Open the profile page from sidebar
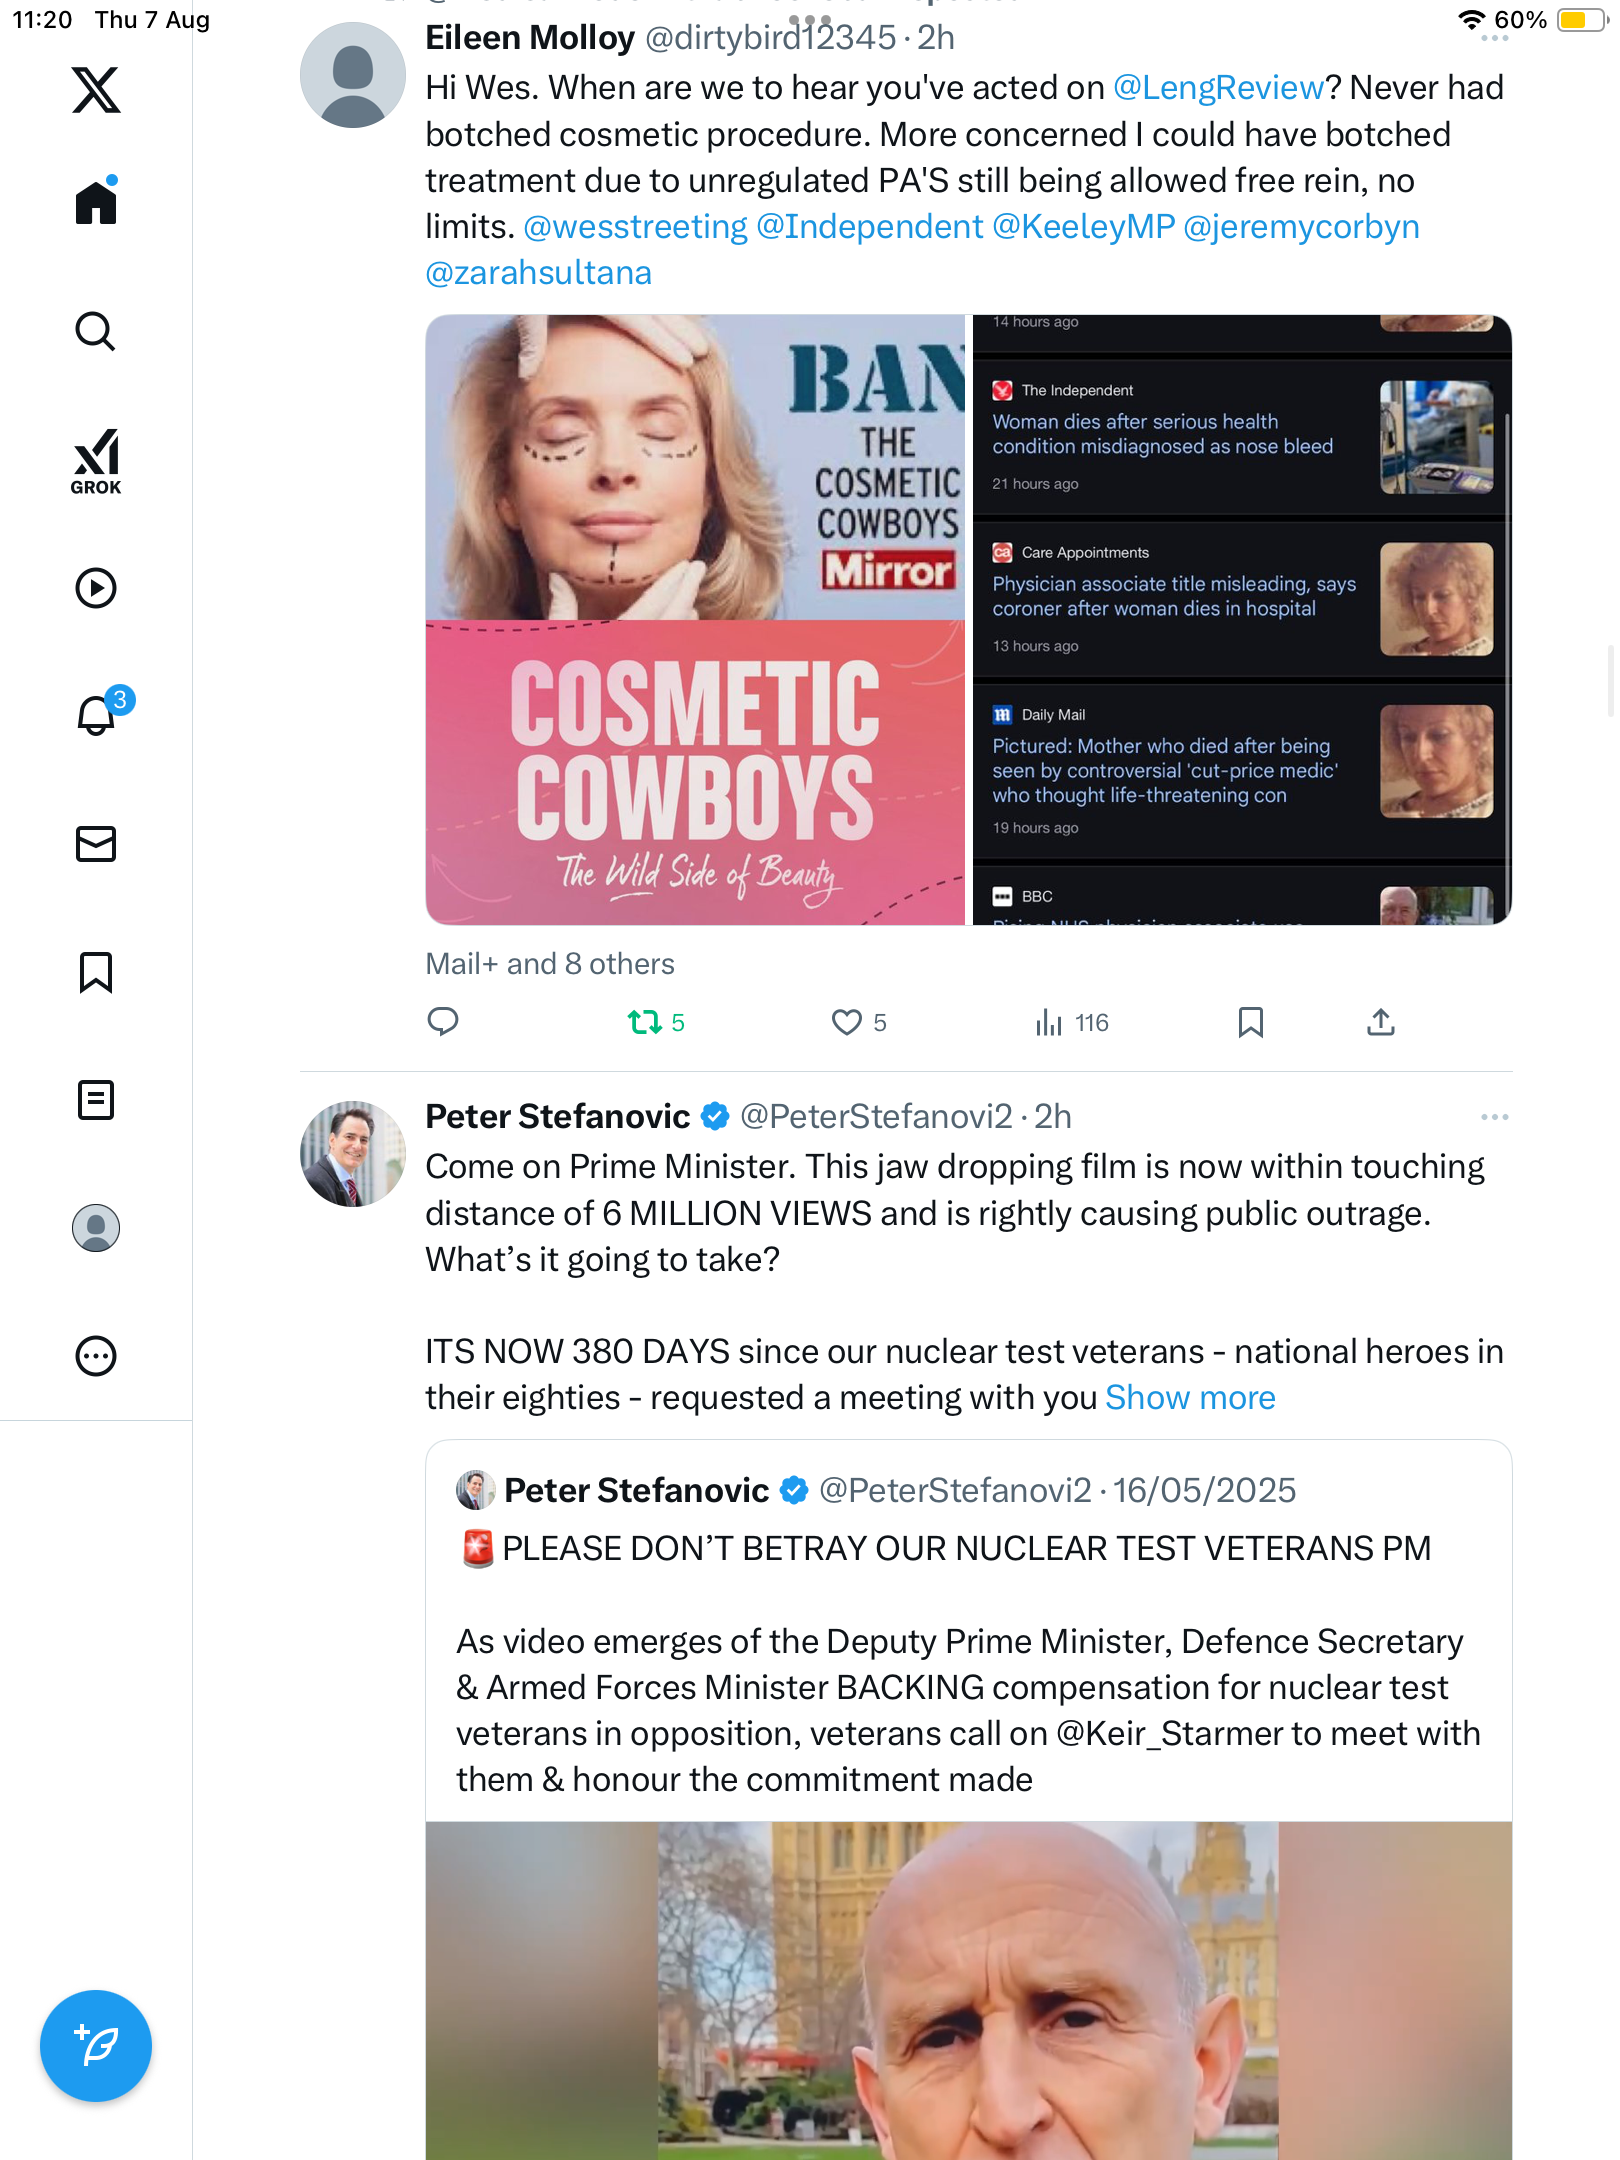Viewport: 1620px width, 2160px height. point(96,1228)
